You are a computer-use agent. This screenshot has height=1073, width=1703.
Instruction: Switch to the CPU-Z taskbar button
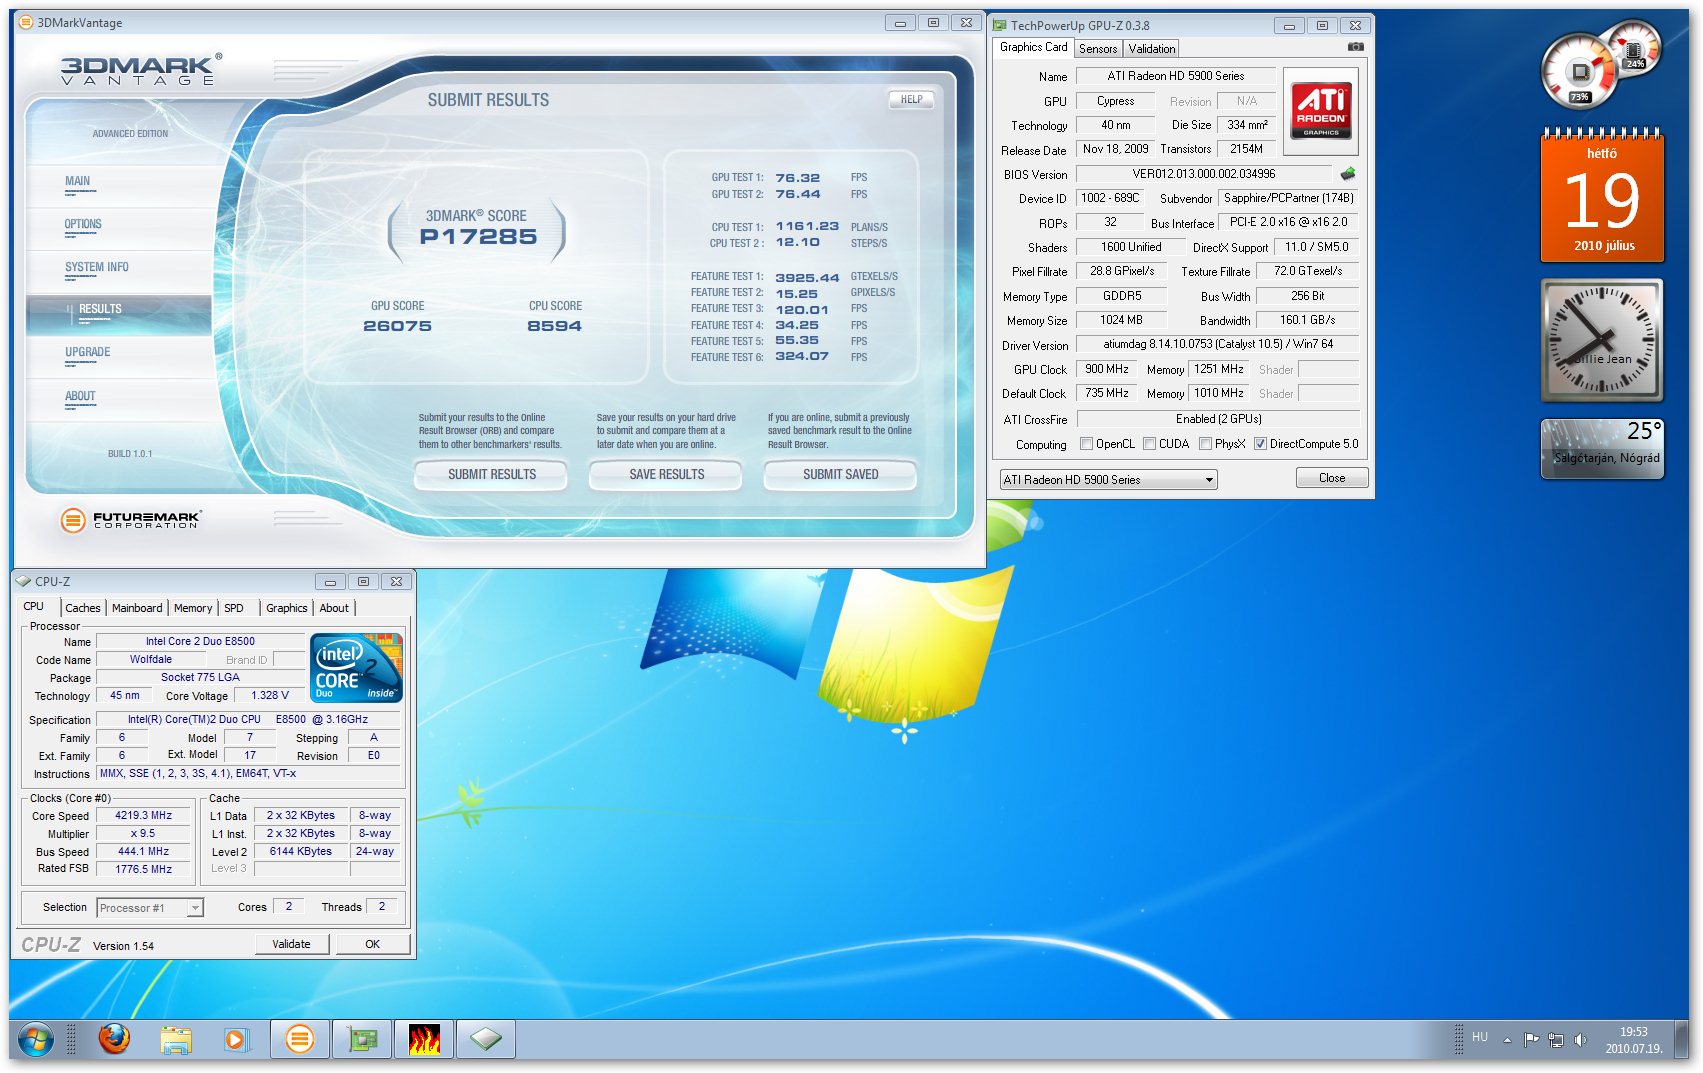(x=486, y=1040)
